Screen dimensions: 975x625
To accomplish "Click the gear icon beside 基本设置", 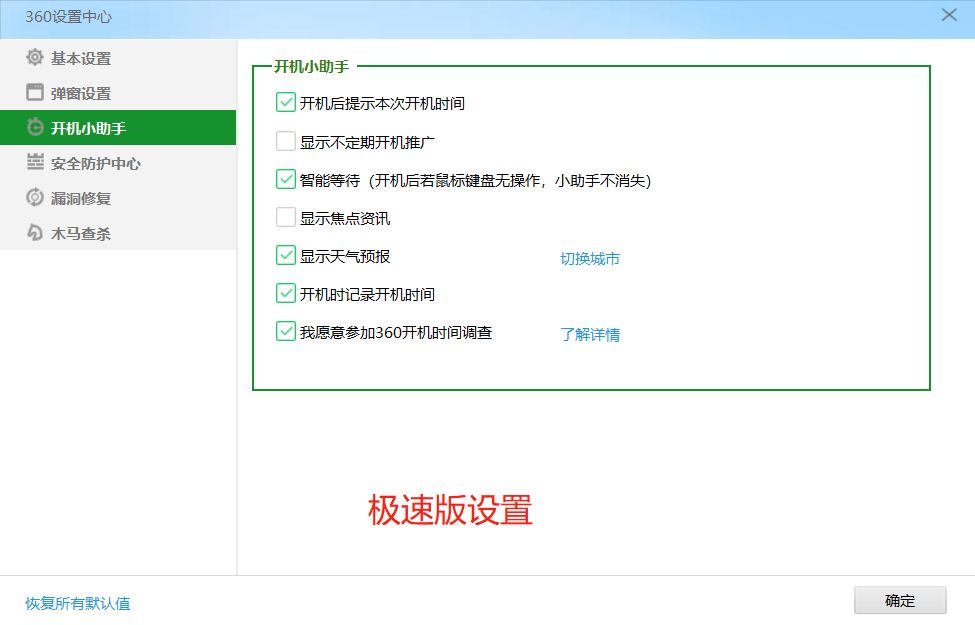I will click(35, 58).
